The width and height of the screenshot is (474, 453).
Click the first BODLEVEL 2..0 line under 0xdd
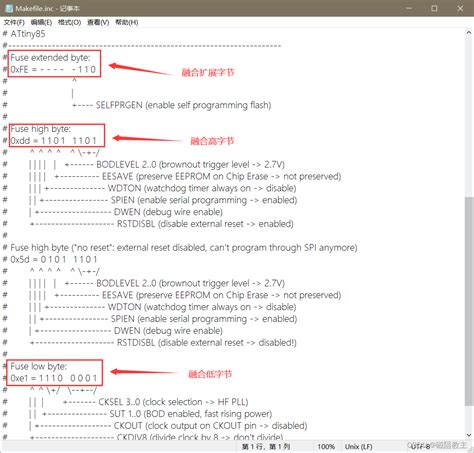tap(175, 165)
